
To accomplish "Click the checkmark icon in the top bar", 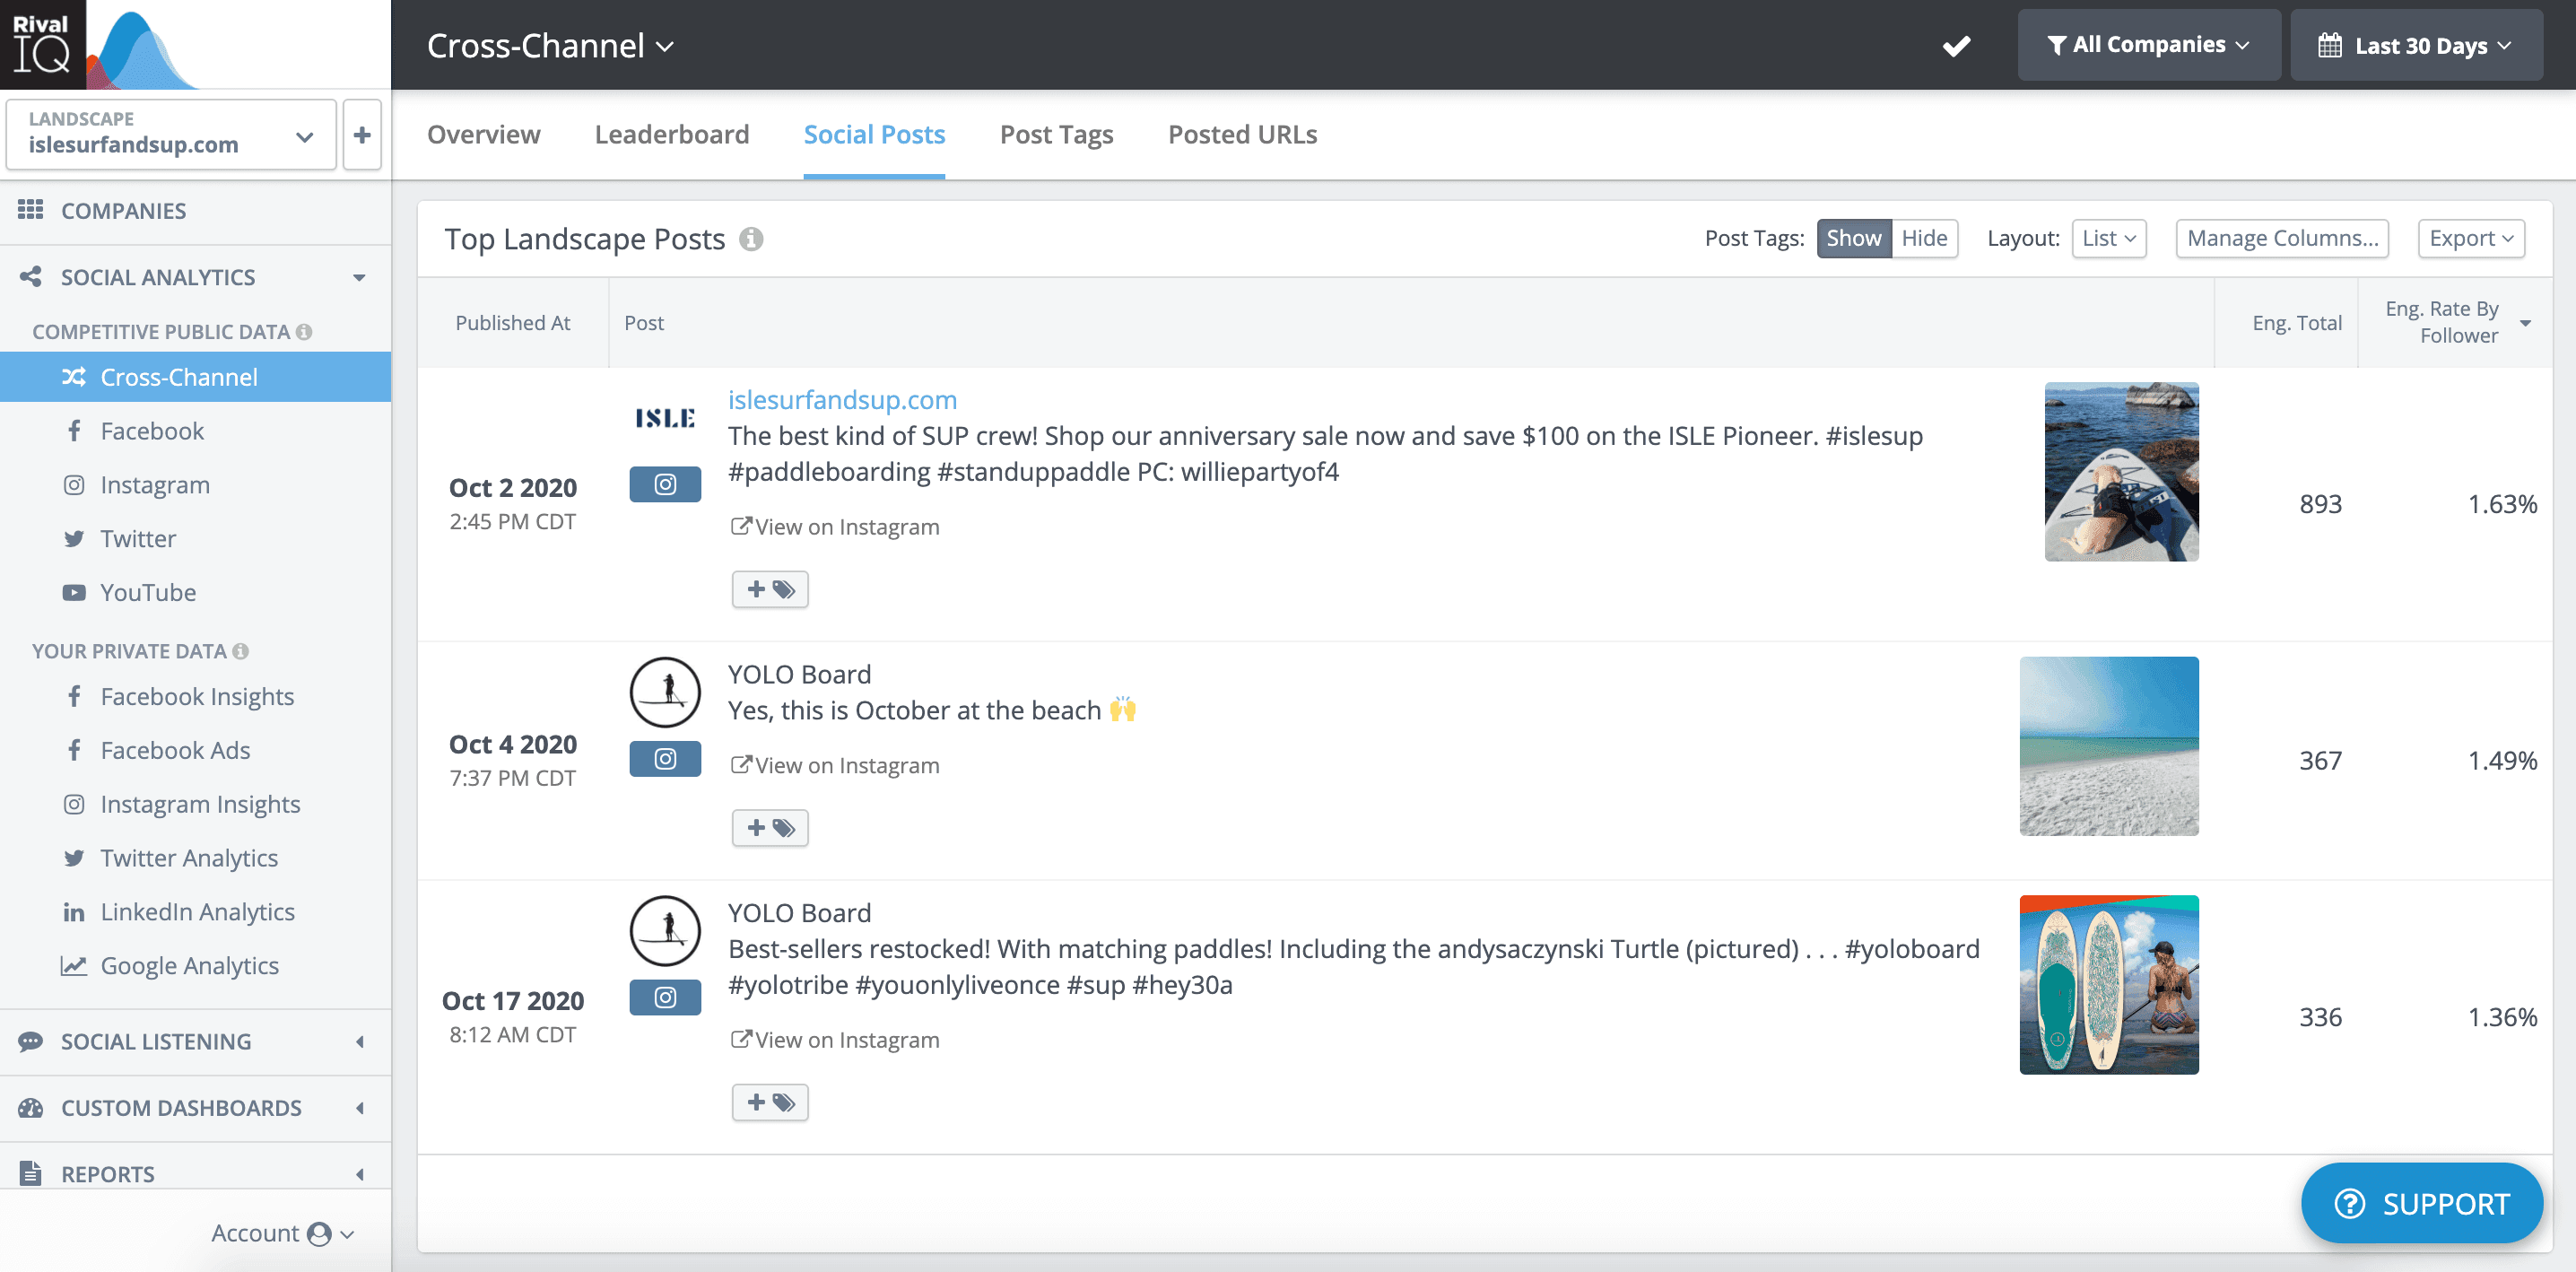I will (1956, 45).
